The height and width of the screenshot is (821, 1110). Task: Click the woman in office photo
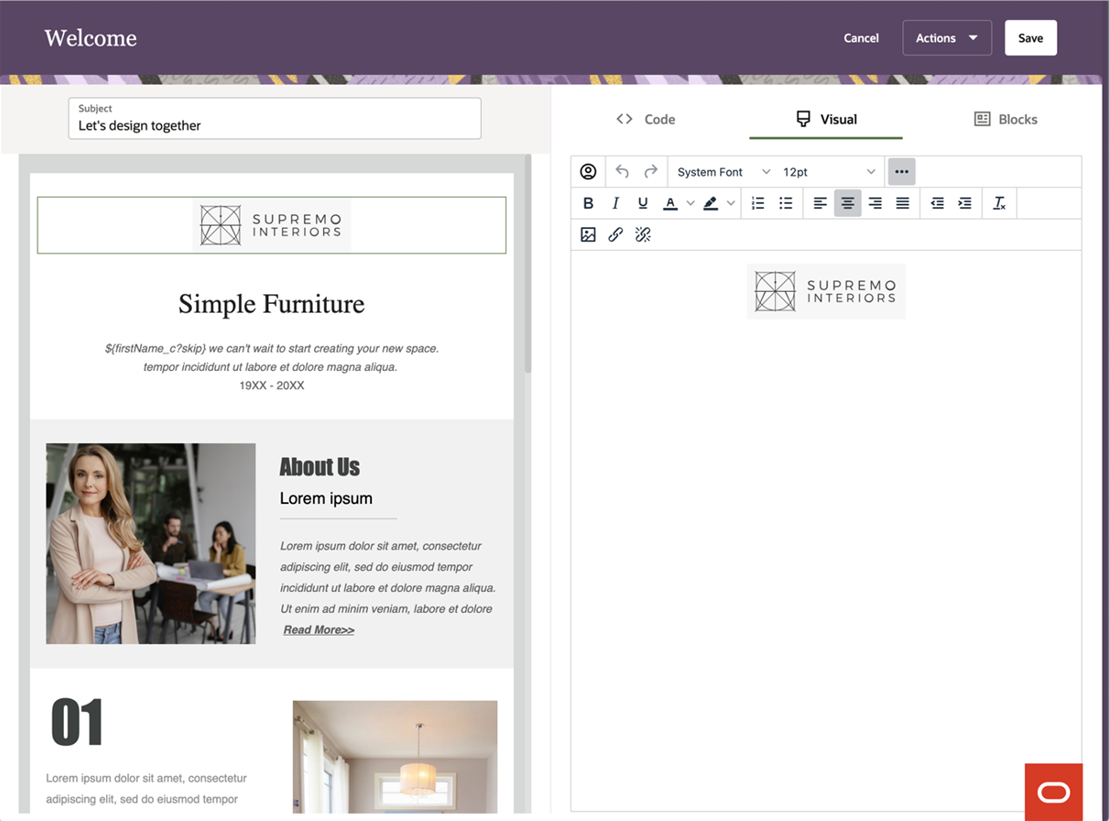[x=151, y=544]
